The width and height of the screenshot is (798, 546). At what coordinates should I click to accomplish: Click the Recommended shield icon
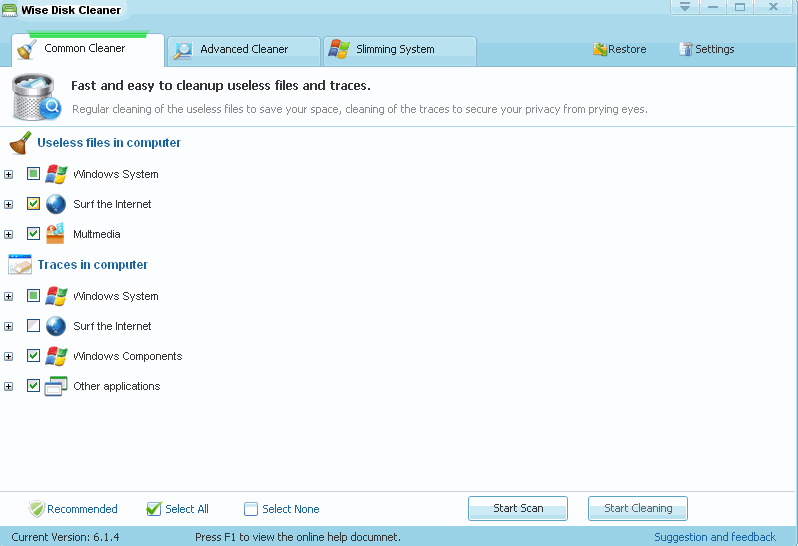point(37,509)
